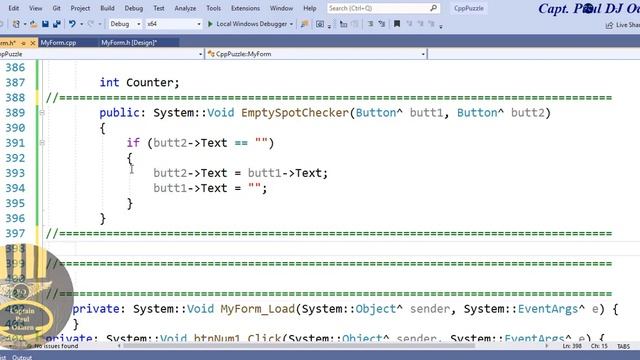Click the MyForm_Load function name
640x360 pixels.
(x=258, y=309)
